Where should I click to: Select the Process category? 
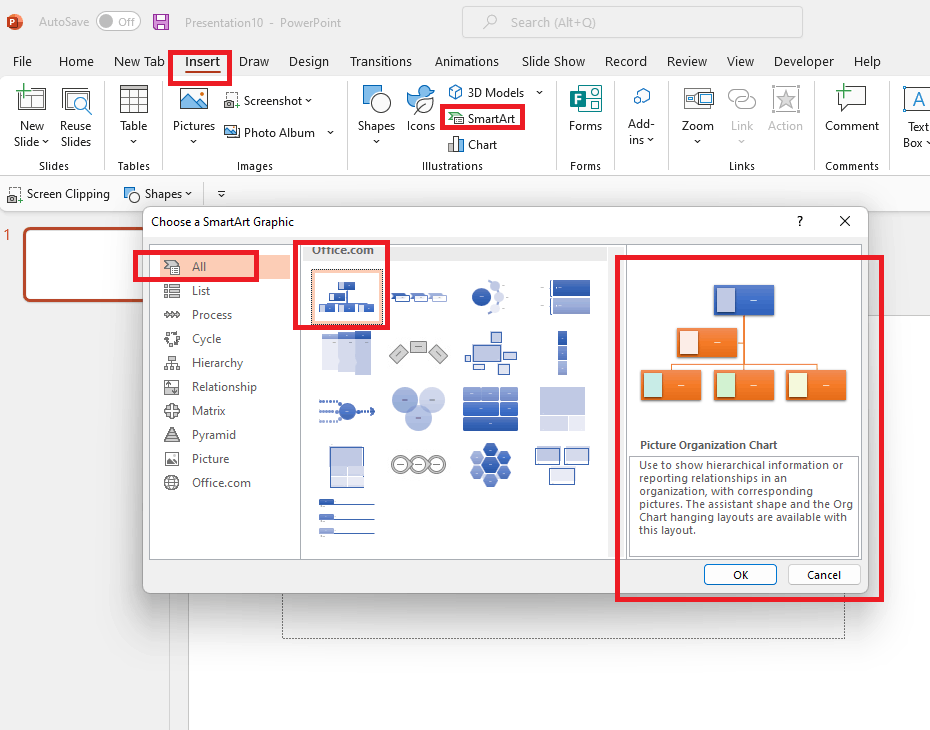point(225,315)
